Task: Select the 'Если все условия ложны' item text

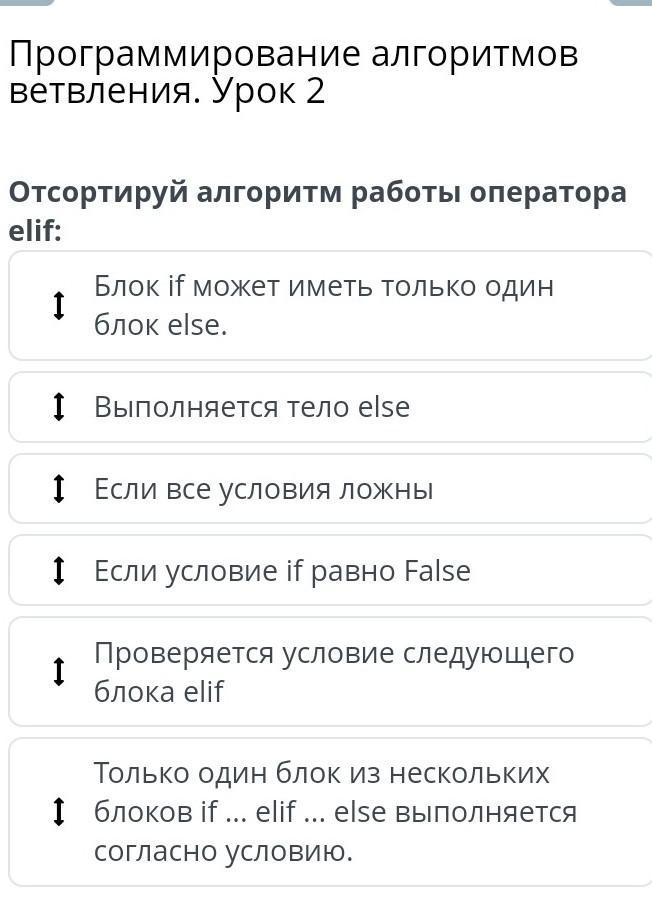Action: [x=263, y=489]
